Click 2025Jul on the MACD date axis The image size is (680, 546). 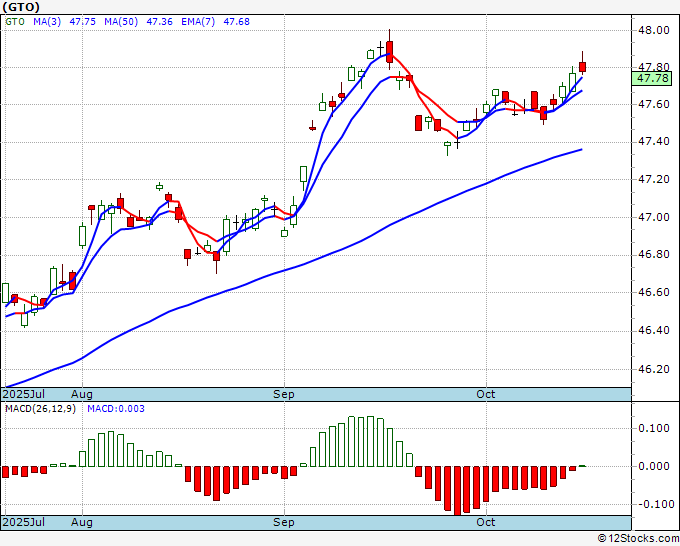[24, 522]
